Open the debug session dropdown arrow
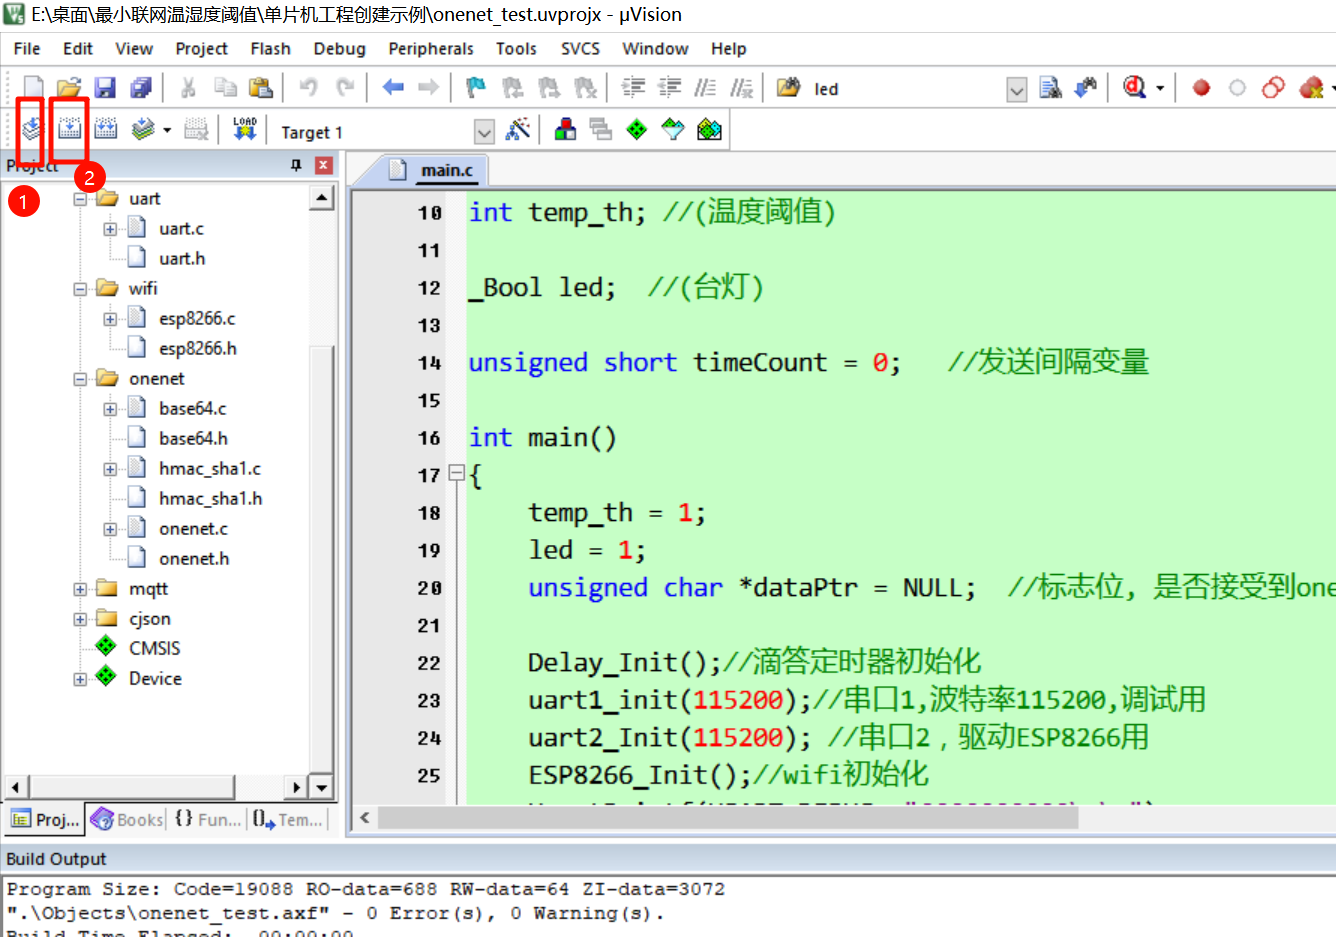Screen dimensions: 1336x937 (1160, 88)
